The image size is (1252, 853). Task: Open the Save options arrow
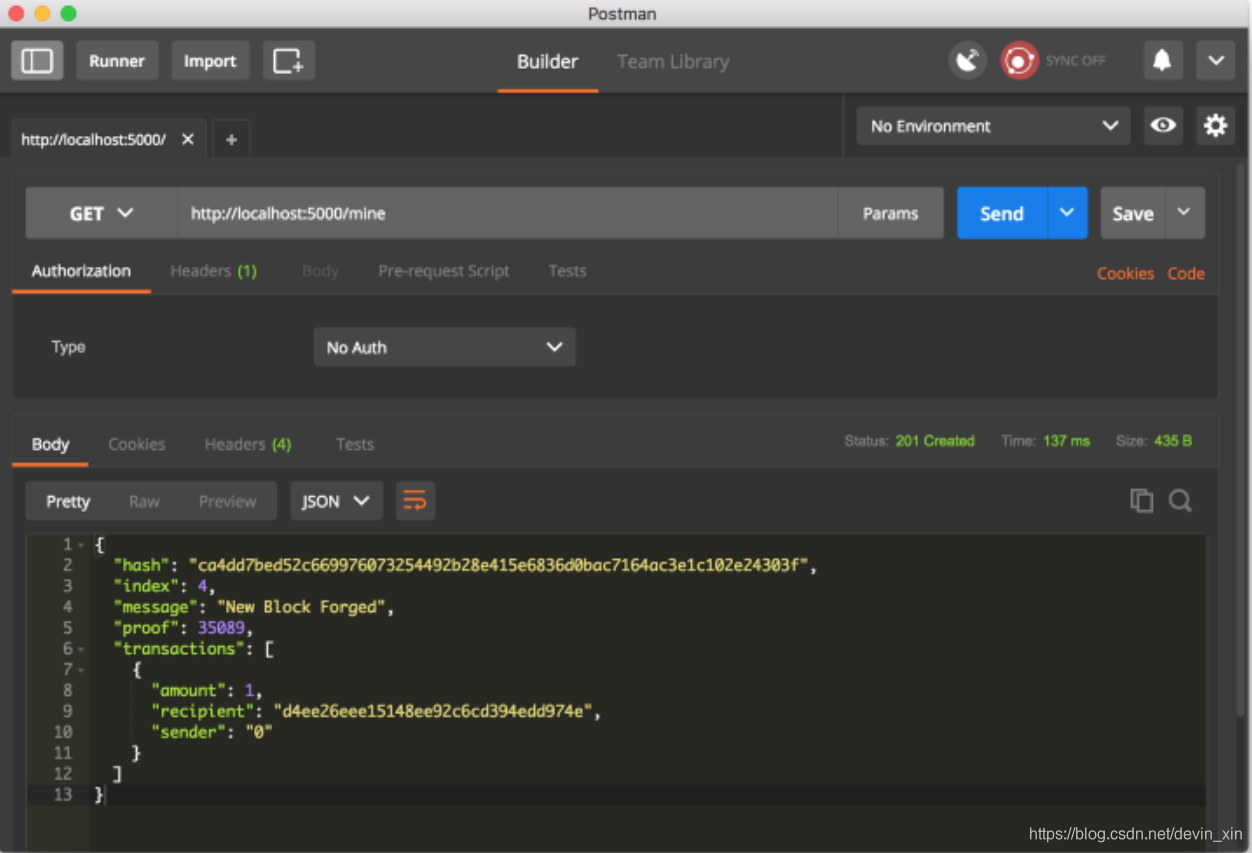click(x=1185, y=213)
